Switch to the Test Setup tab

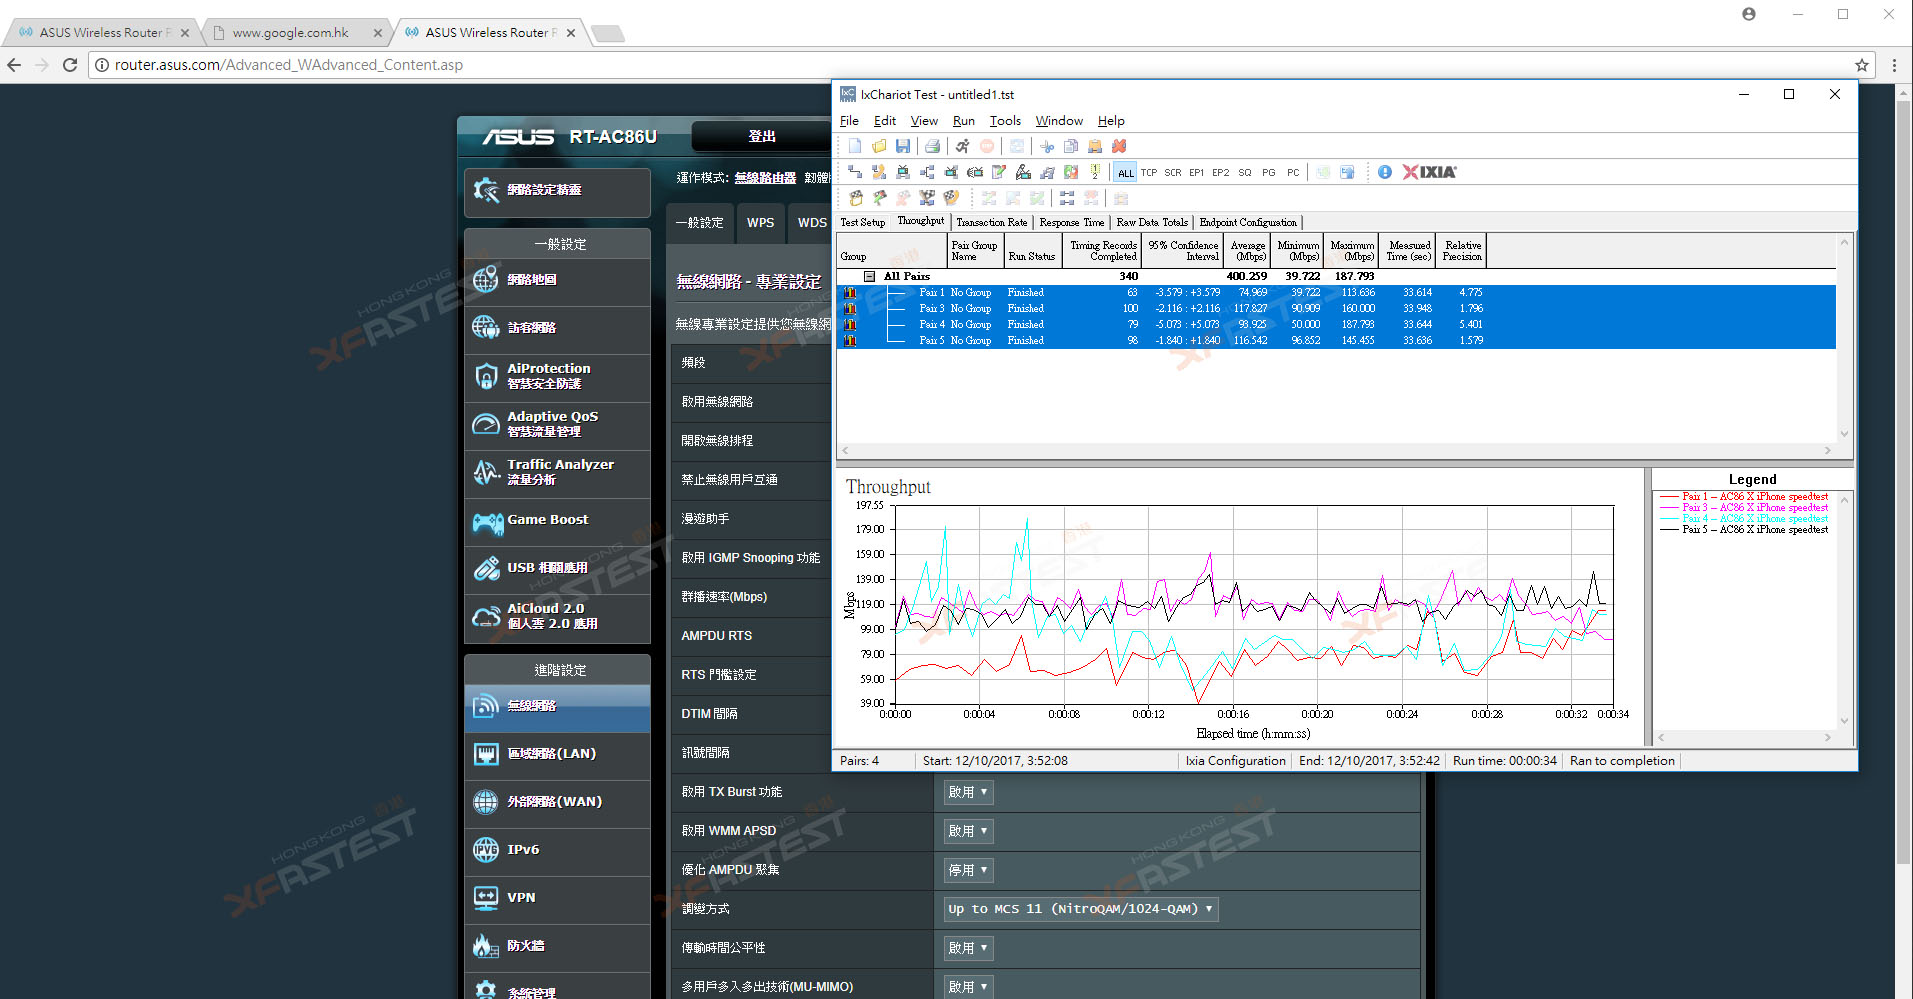(x=862, y=222)
